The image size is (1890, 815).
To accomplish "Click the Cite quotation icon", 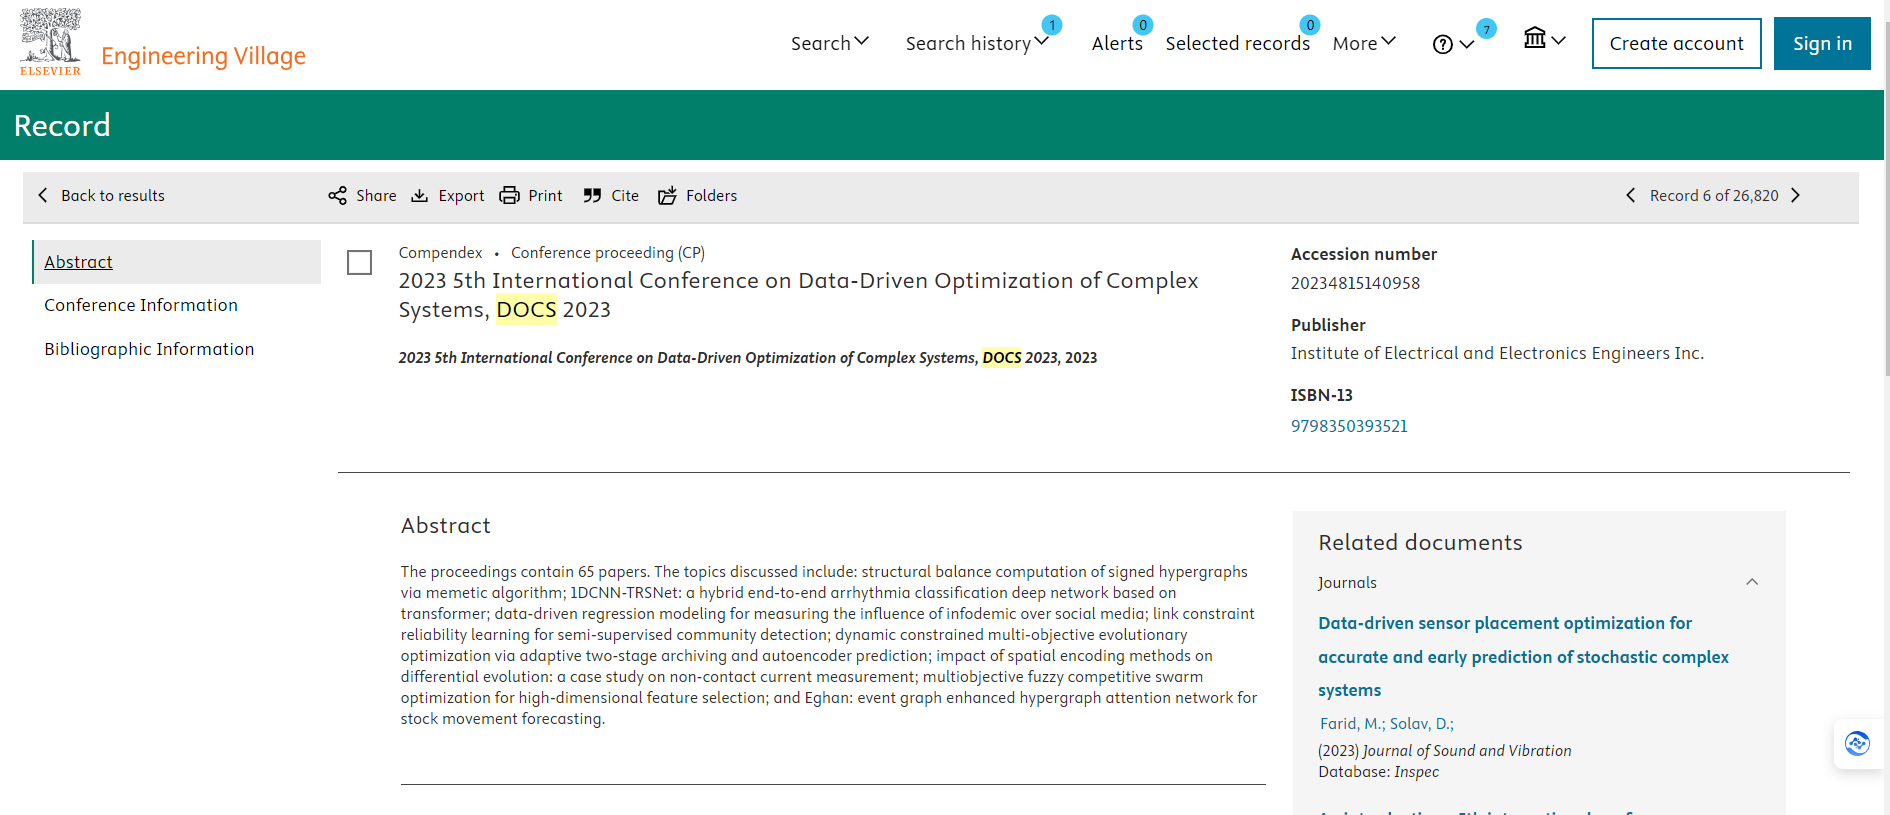I will click(x=593, y=196).
